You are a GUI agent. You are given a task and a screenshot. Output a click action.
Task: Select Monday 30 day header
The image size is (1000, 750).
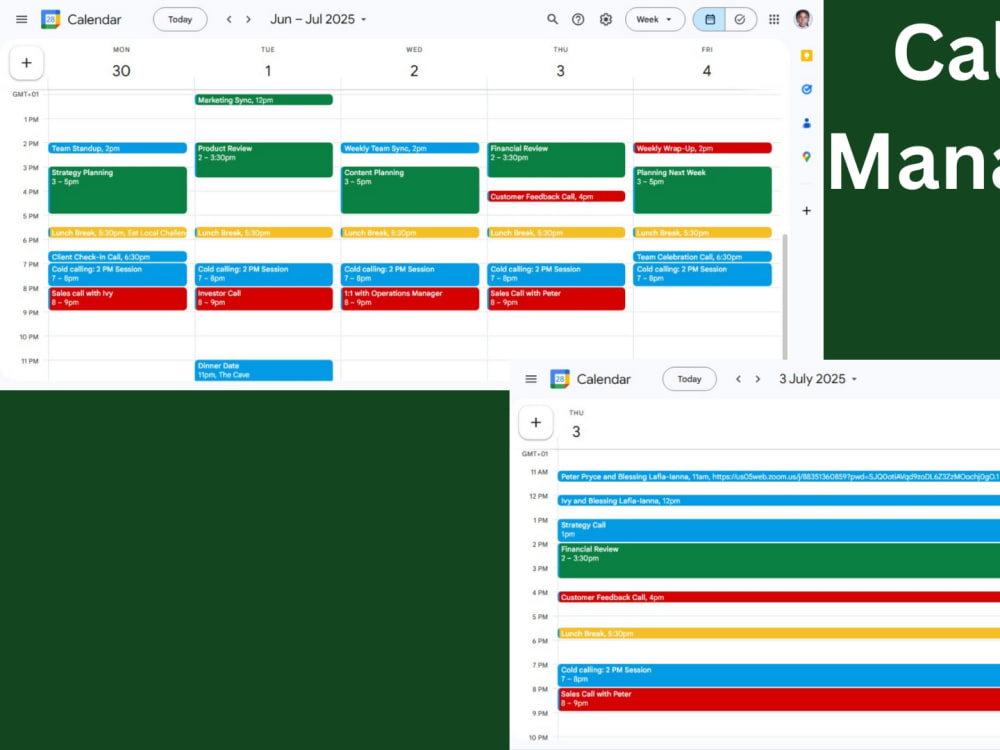point(121,64)
